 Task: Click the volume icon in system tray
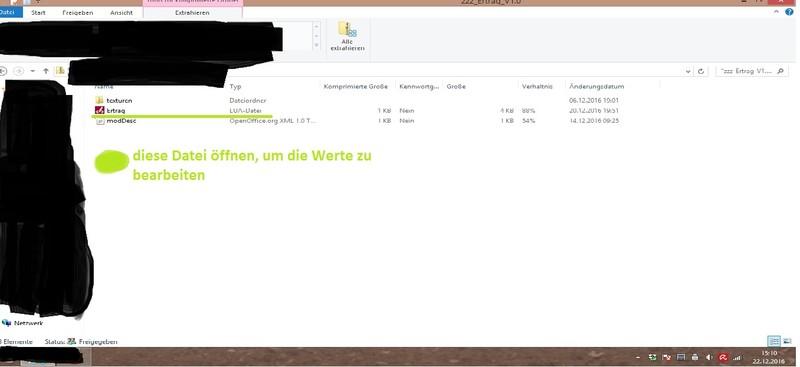click(709, 357)
